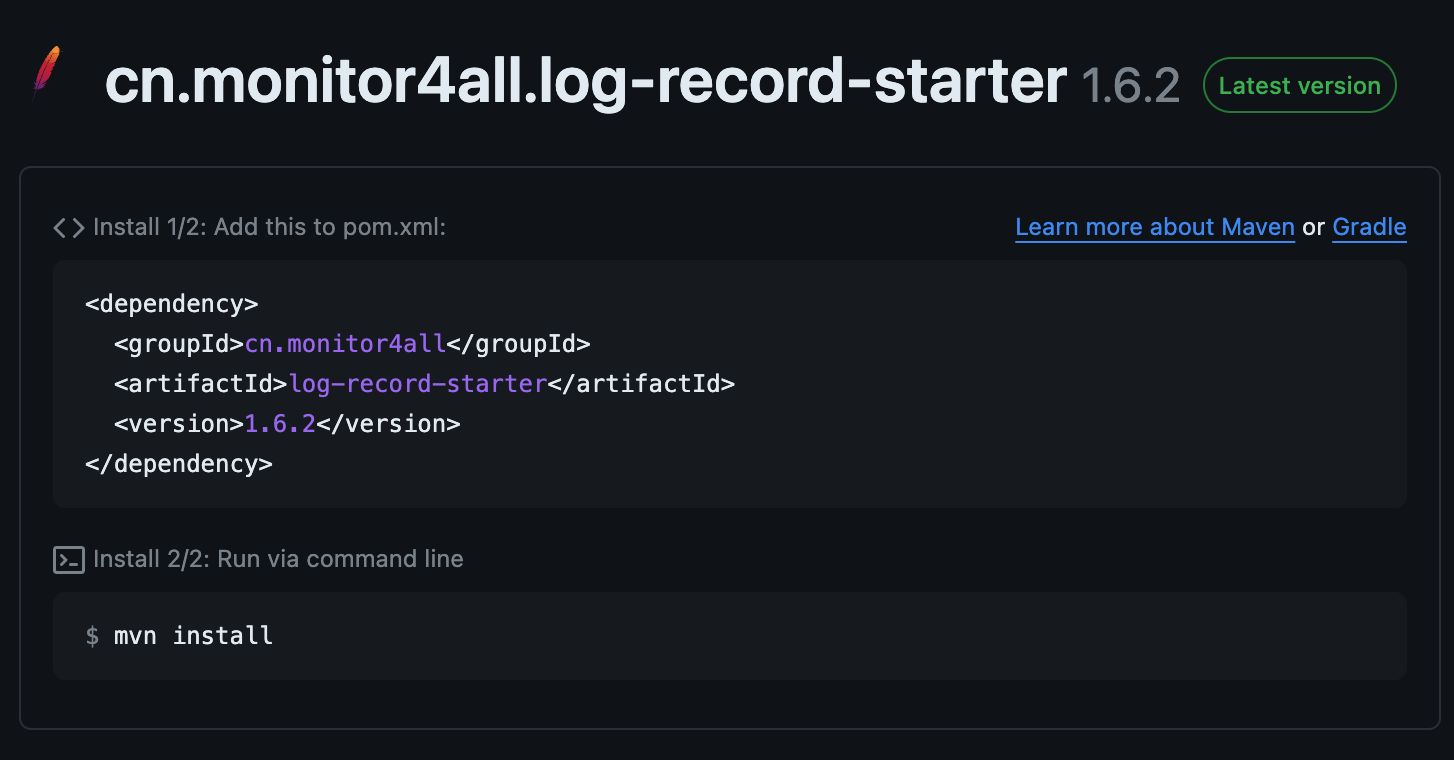
Task: Click the 1.6.2 version number in the header
Action: [x=1130, y=87]
